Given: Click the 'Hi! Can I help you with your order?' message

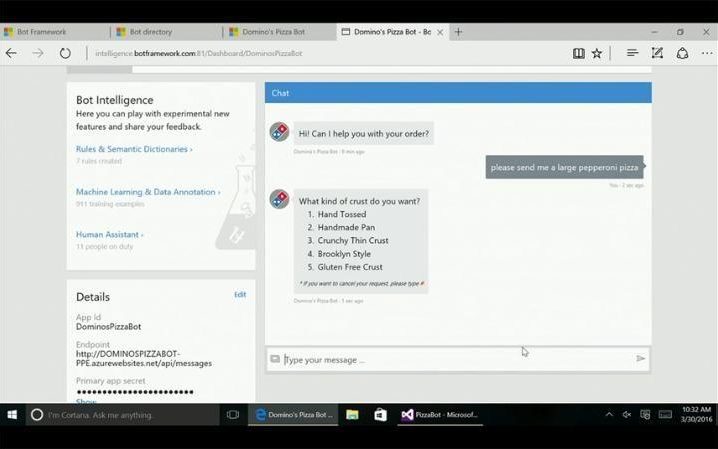Looking at the screenshot, I should click(364, 134).
